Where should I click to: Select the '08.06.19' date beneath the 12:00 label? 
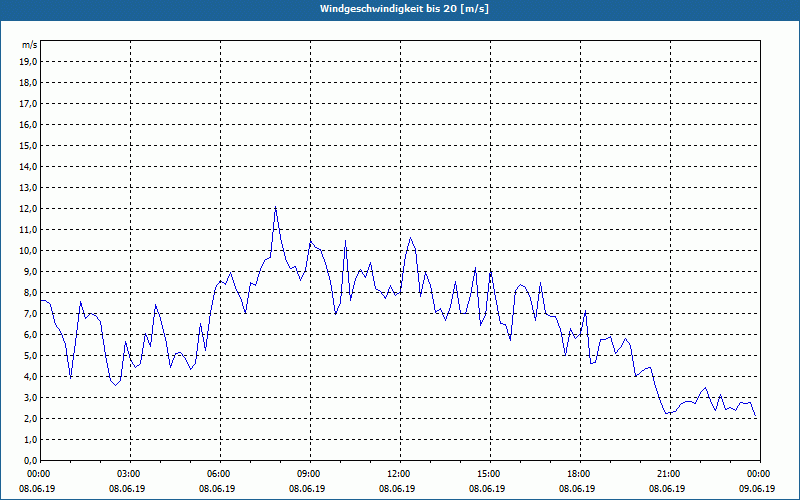[x=397, y=489]
